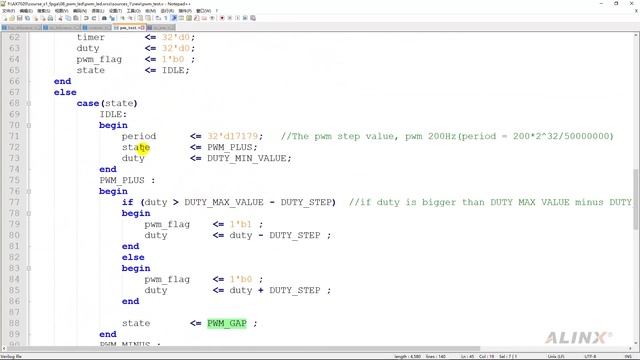The width and height of the screenshot is (640, 360).
Task: Collapse the case(state) fold at line 68
Action: click(29, 103)
